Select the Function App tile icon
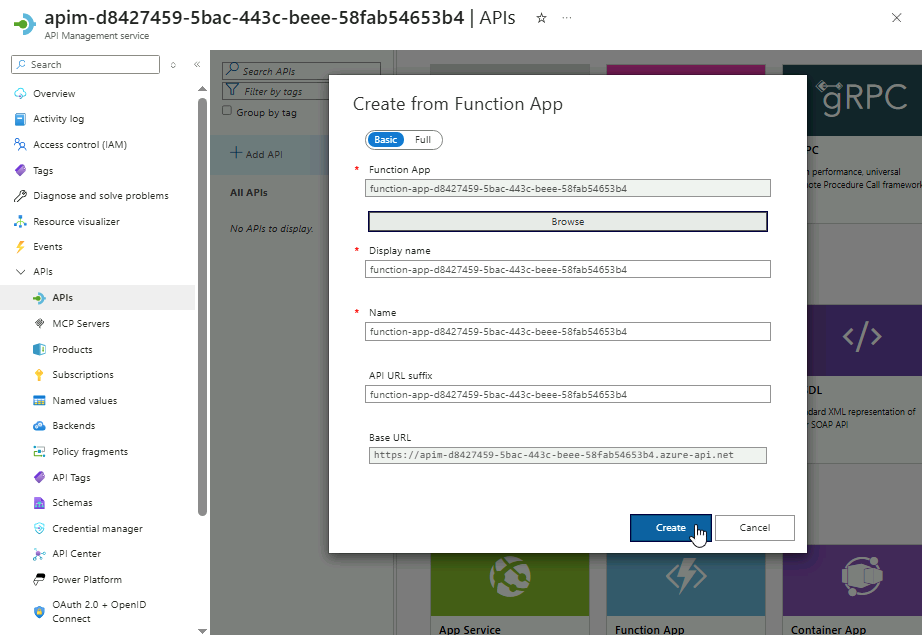922x635 pixels. [x=685, y=577]
